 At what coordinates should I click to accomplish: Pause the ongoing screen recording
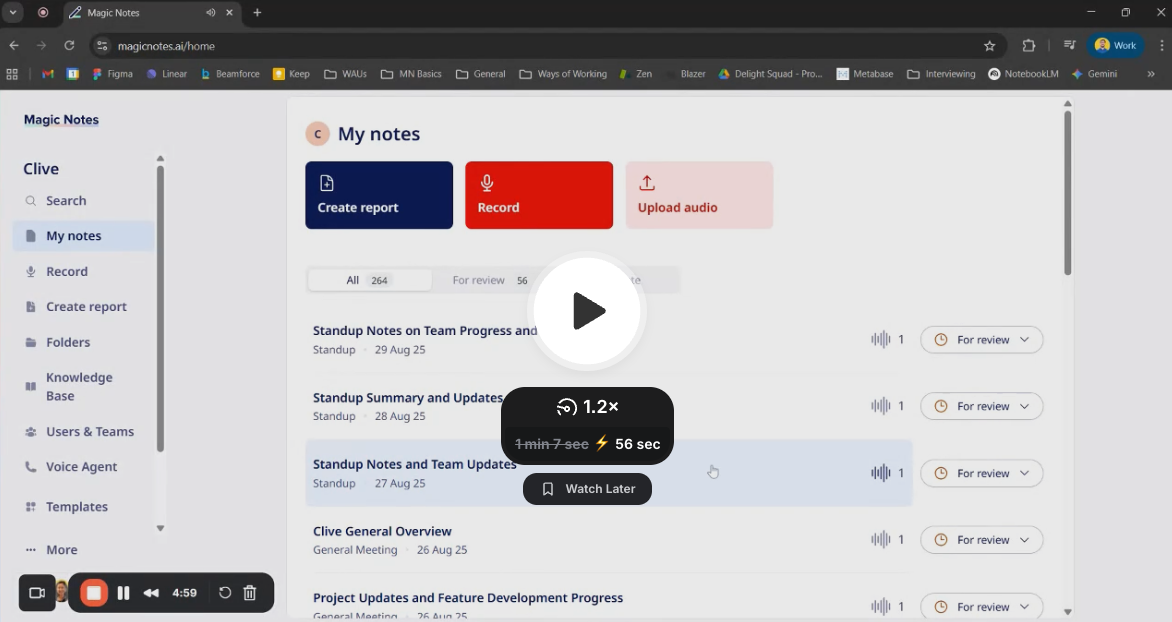tap(123, 592)
